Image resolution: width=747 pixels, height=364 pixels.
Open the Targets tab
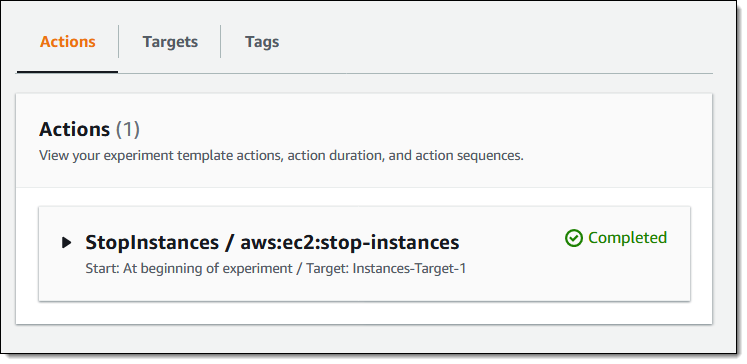point(170,42)
